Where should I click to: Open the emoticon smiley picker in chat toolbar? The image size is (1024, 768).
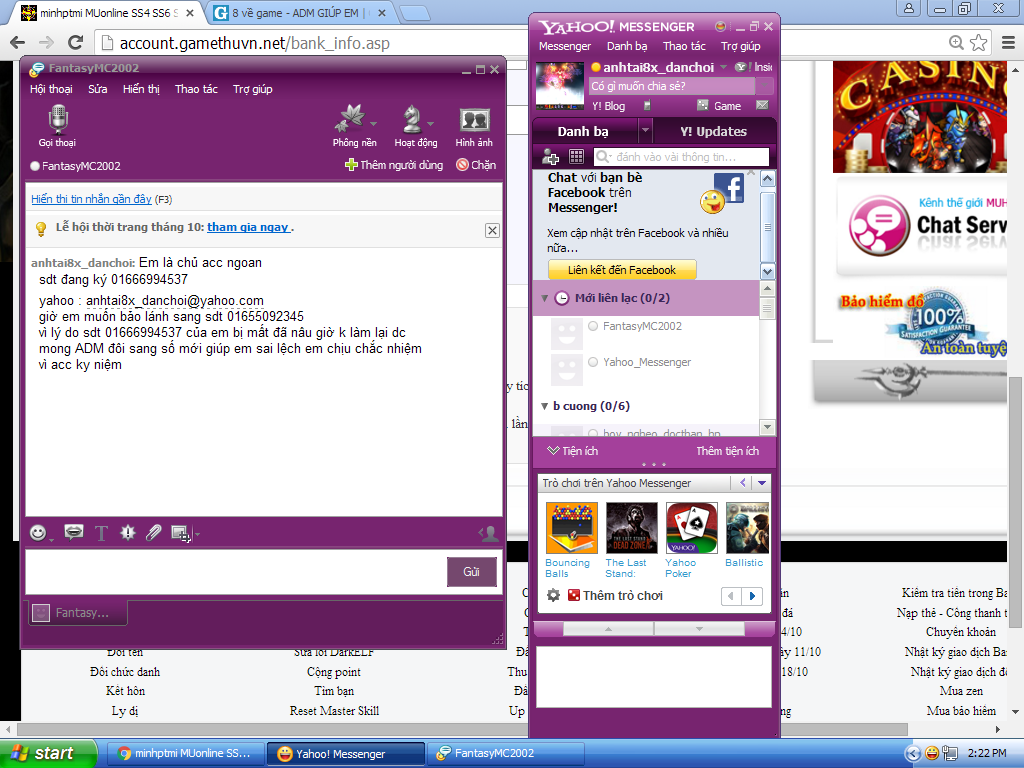pyautogui.click(x=38, y=533)
